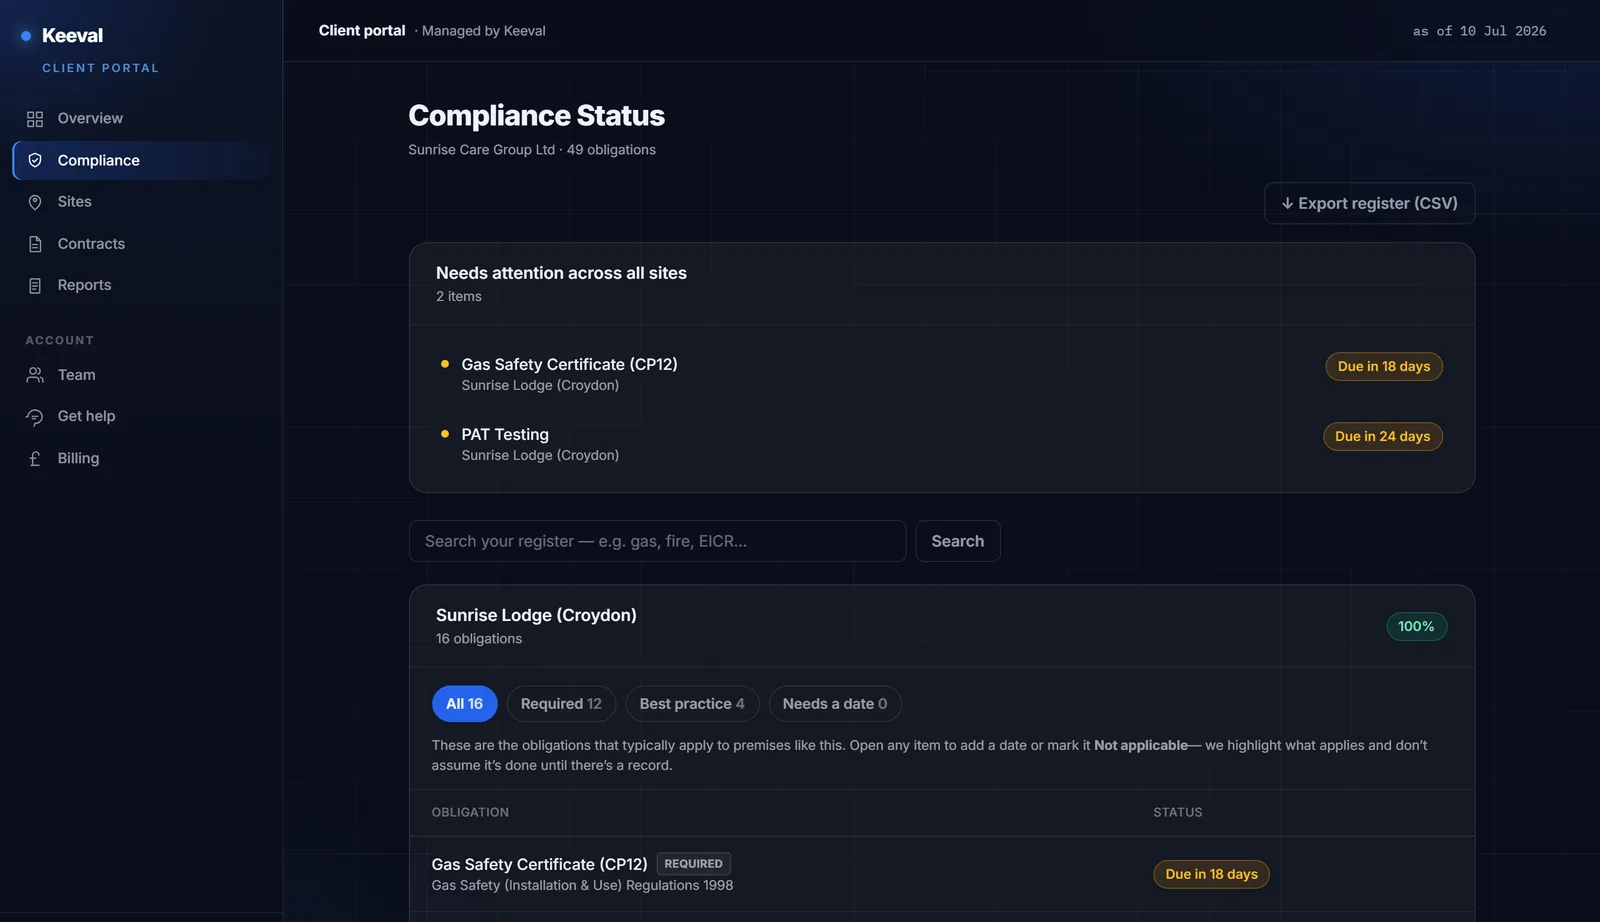Image resolution: width=1600 pixels, height=922 pixels.
Task: Go to Sites in the sidebar
Action: click(141, 202)
